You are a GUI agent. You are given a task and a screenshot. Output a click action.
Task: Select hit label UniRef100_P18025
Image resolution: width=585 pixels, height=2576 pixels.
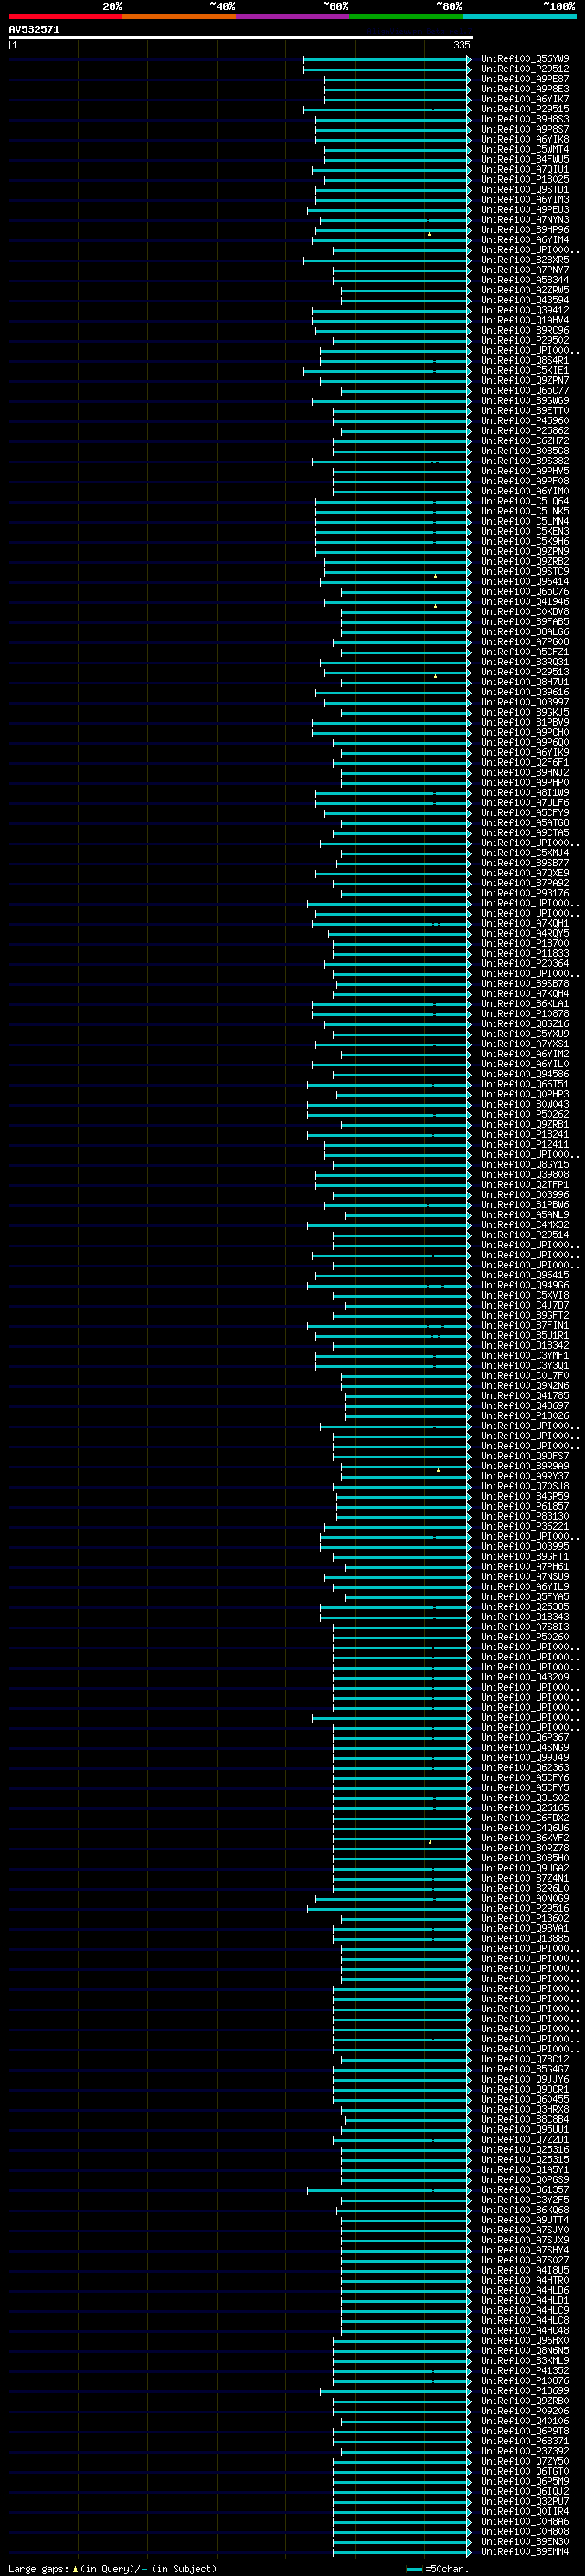click(x=525, y=179)
